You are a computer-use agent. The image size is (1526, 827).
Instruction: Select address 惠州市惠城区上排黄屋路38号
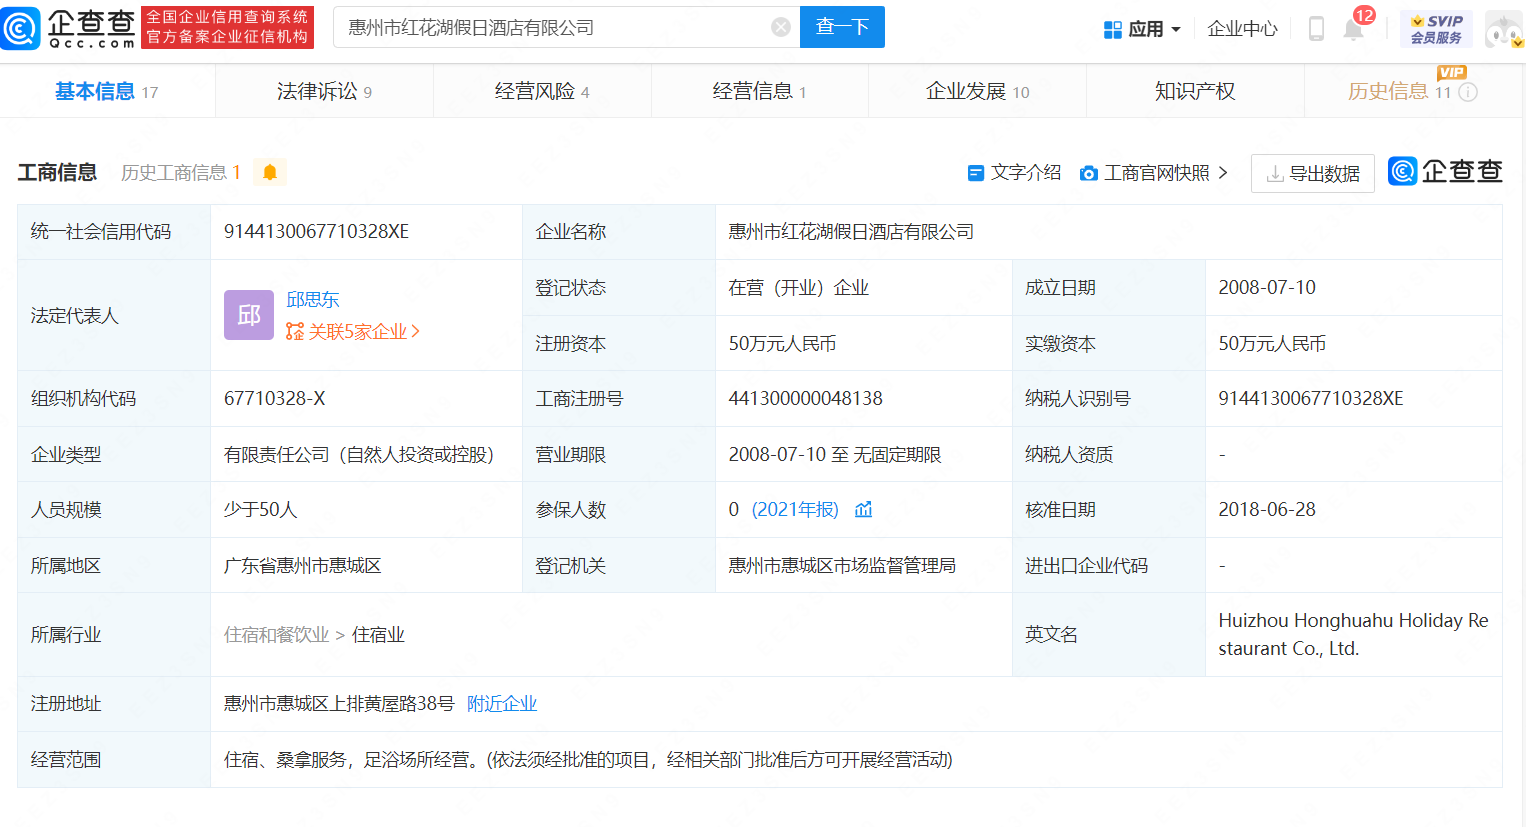click(x=339, y=703)
